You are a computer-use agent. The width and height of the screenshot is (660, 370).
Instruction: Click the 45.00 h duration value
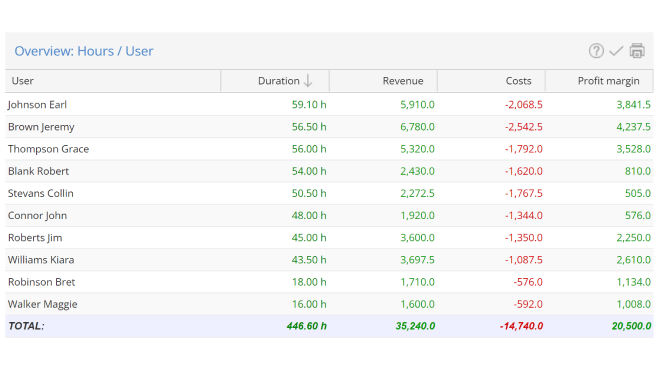309,238
